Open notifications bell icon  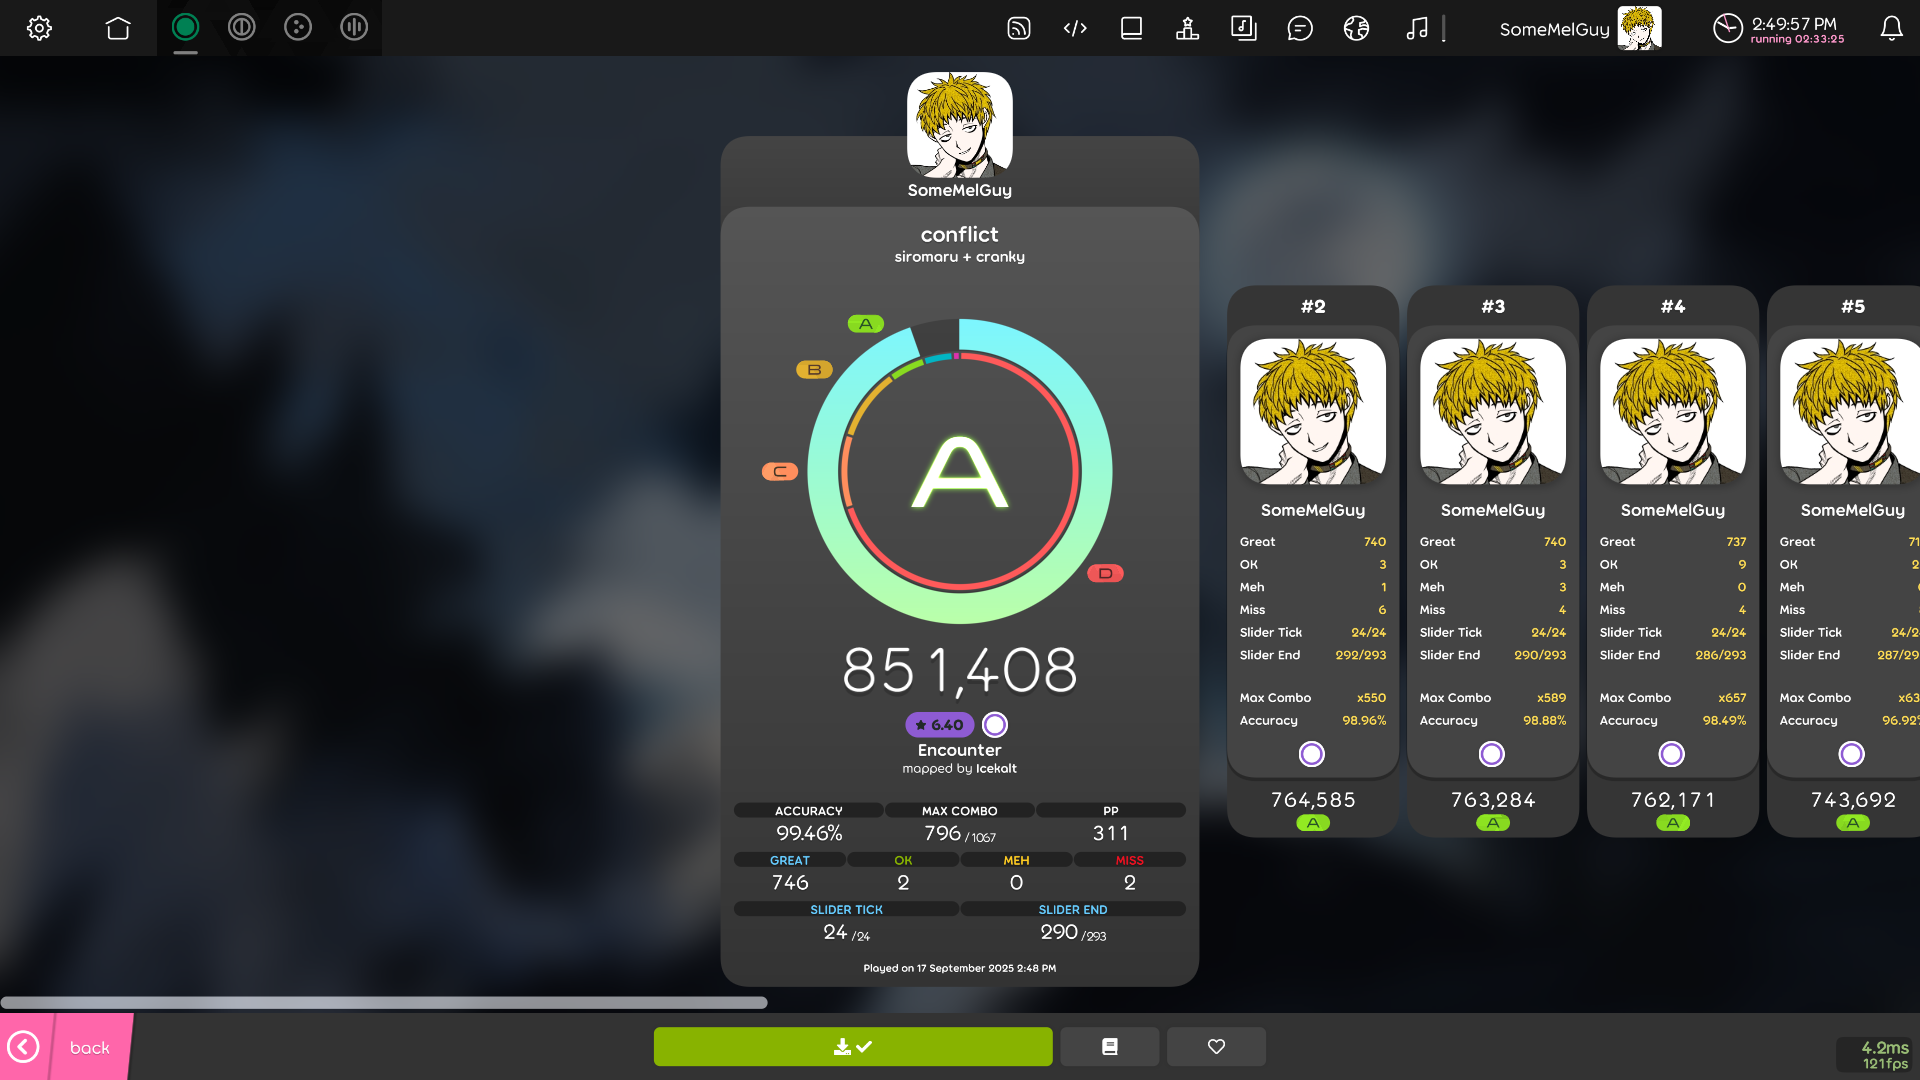1891,28
